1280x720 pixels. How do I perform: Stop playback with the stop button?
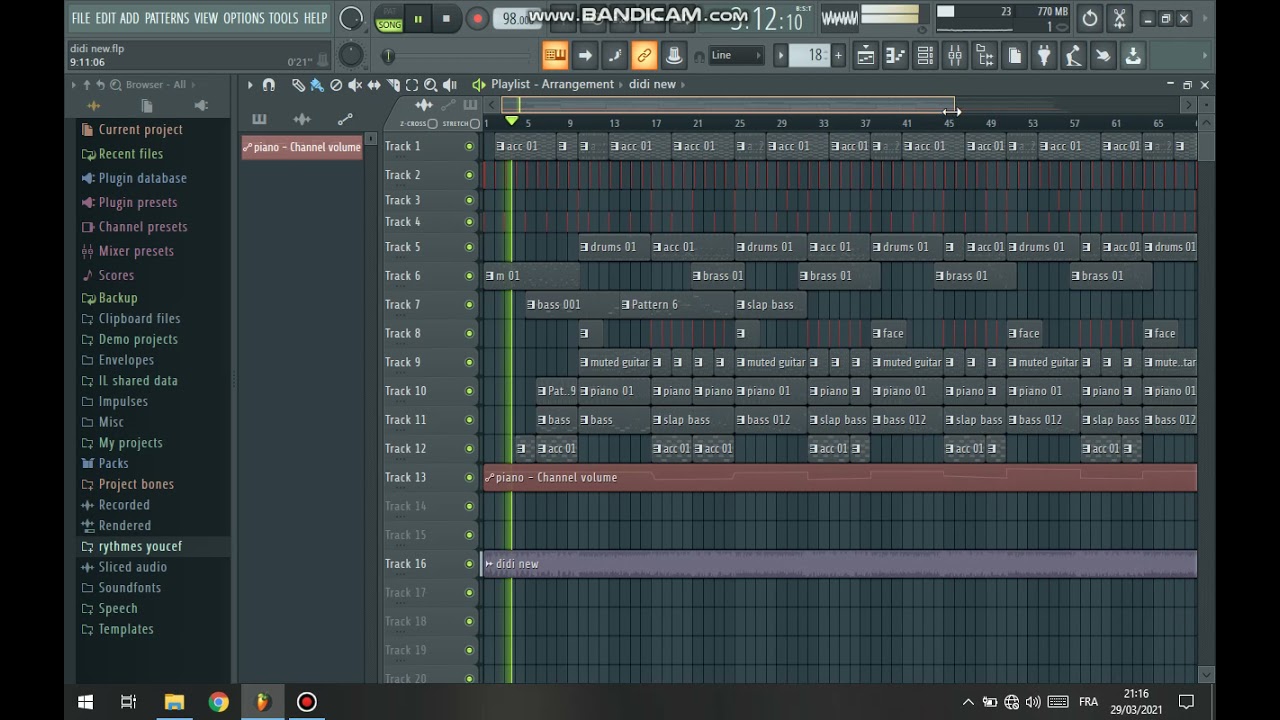click(446, 18)
